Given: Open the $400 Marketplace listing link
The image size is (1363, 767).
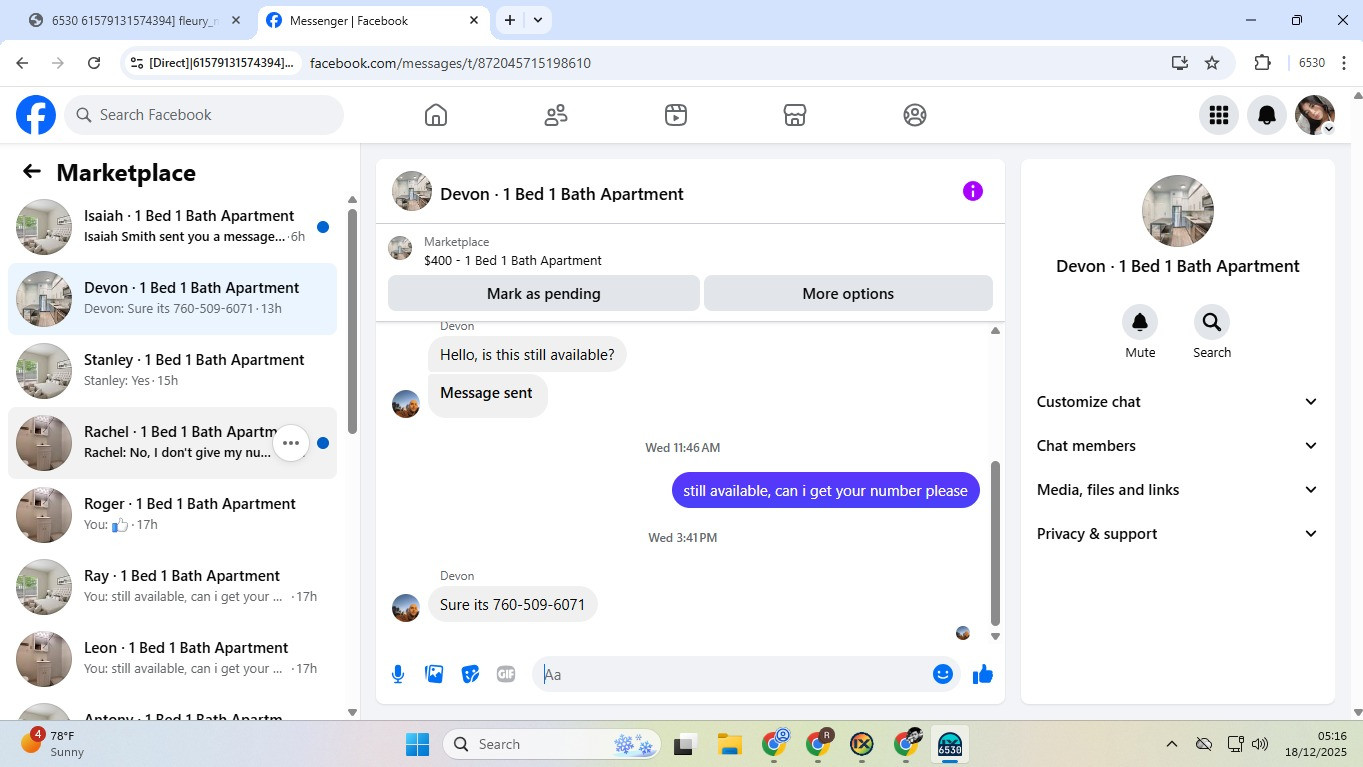Looking at the screenshot, I should pos(513,261).
